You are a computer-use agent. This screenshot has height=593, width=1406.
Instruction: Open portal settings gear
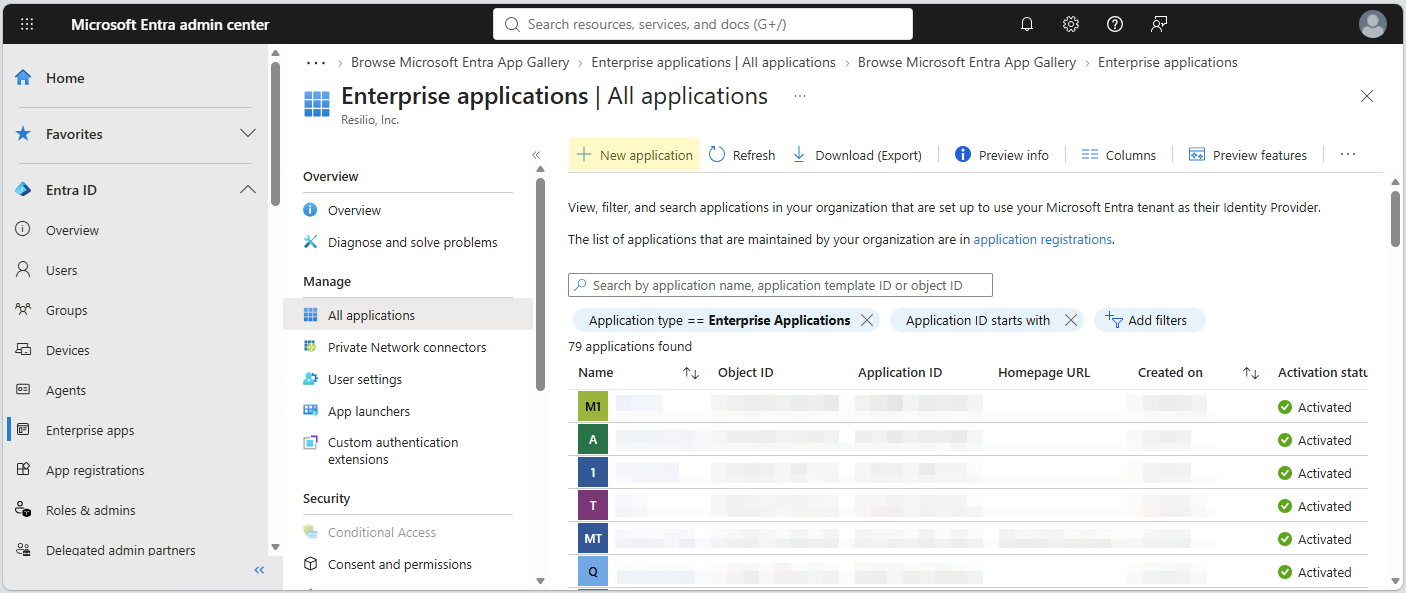[x=1071, y=24]
